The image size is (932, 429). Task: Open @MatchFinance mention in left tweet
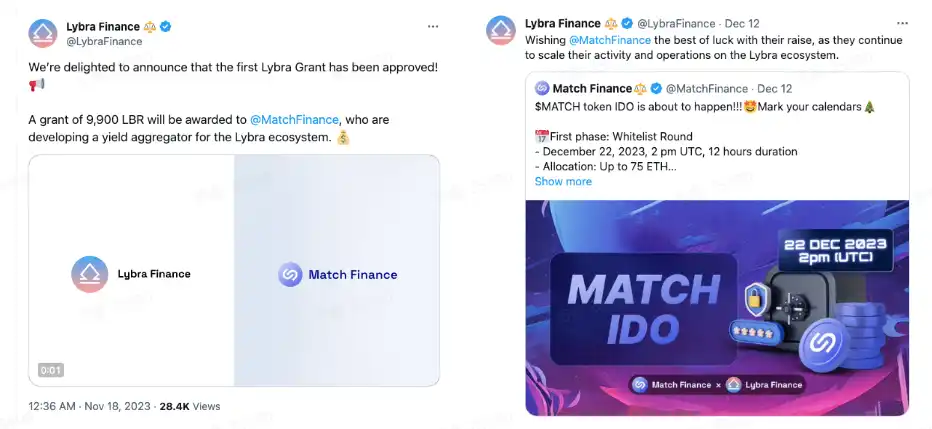(295, 119)
